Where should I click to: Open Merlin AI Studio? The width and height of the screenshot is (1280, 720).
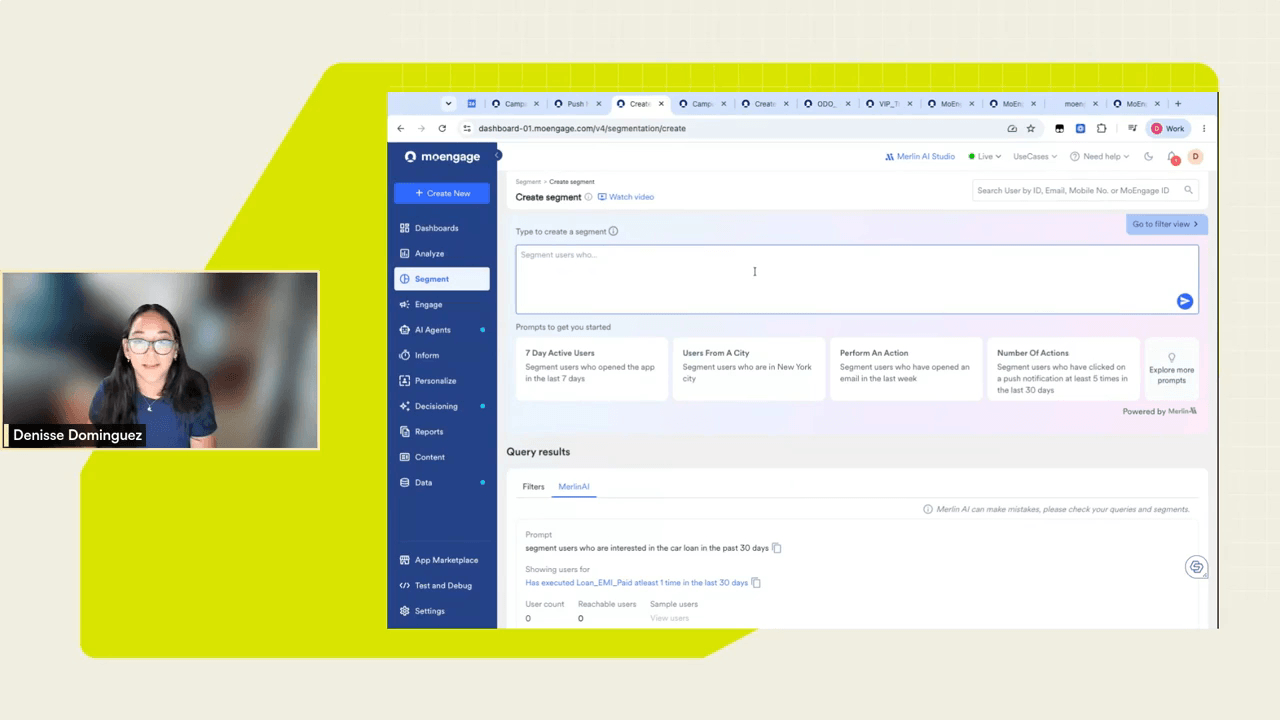coord(920,157)
